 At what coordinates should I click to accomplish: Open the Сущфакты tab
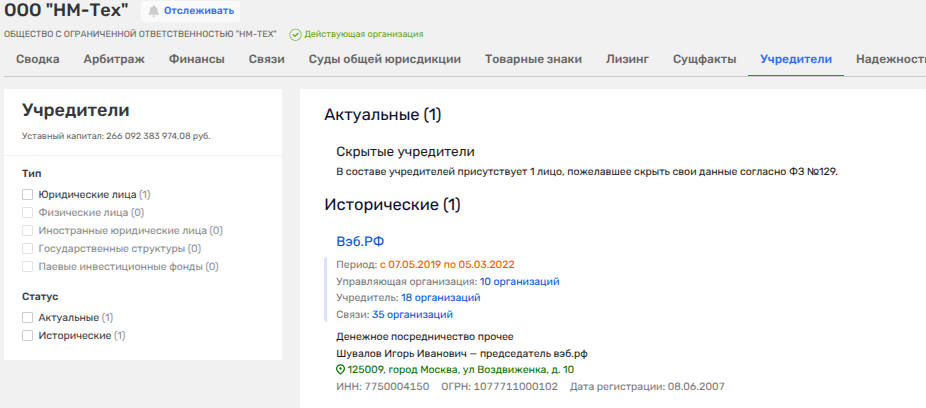(x=704, y=60)
